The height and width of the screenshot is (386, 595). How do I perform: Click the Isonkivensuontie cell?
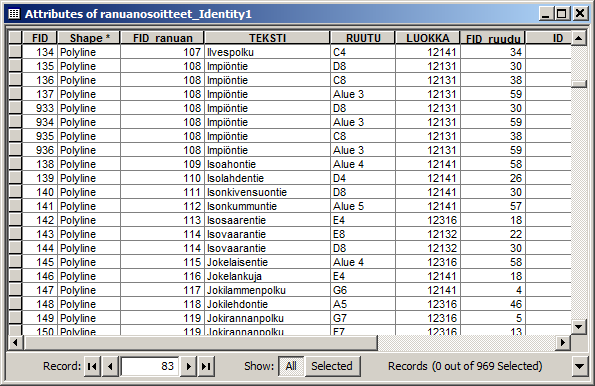[267, 192]
